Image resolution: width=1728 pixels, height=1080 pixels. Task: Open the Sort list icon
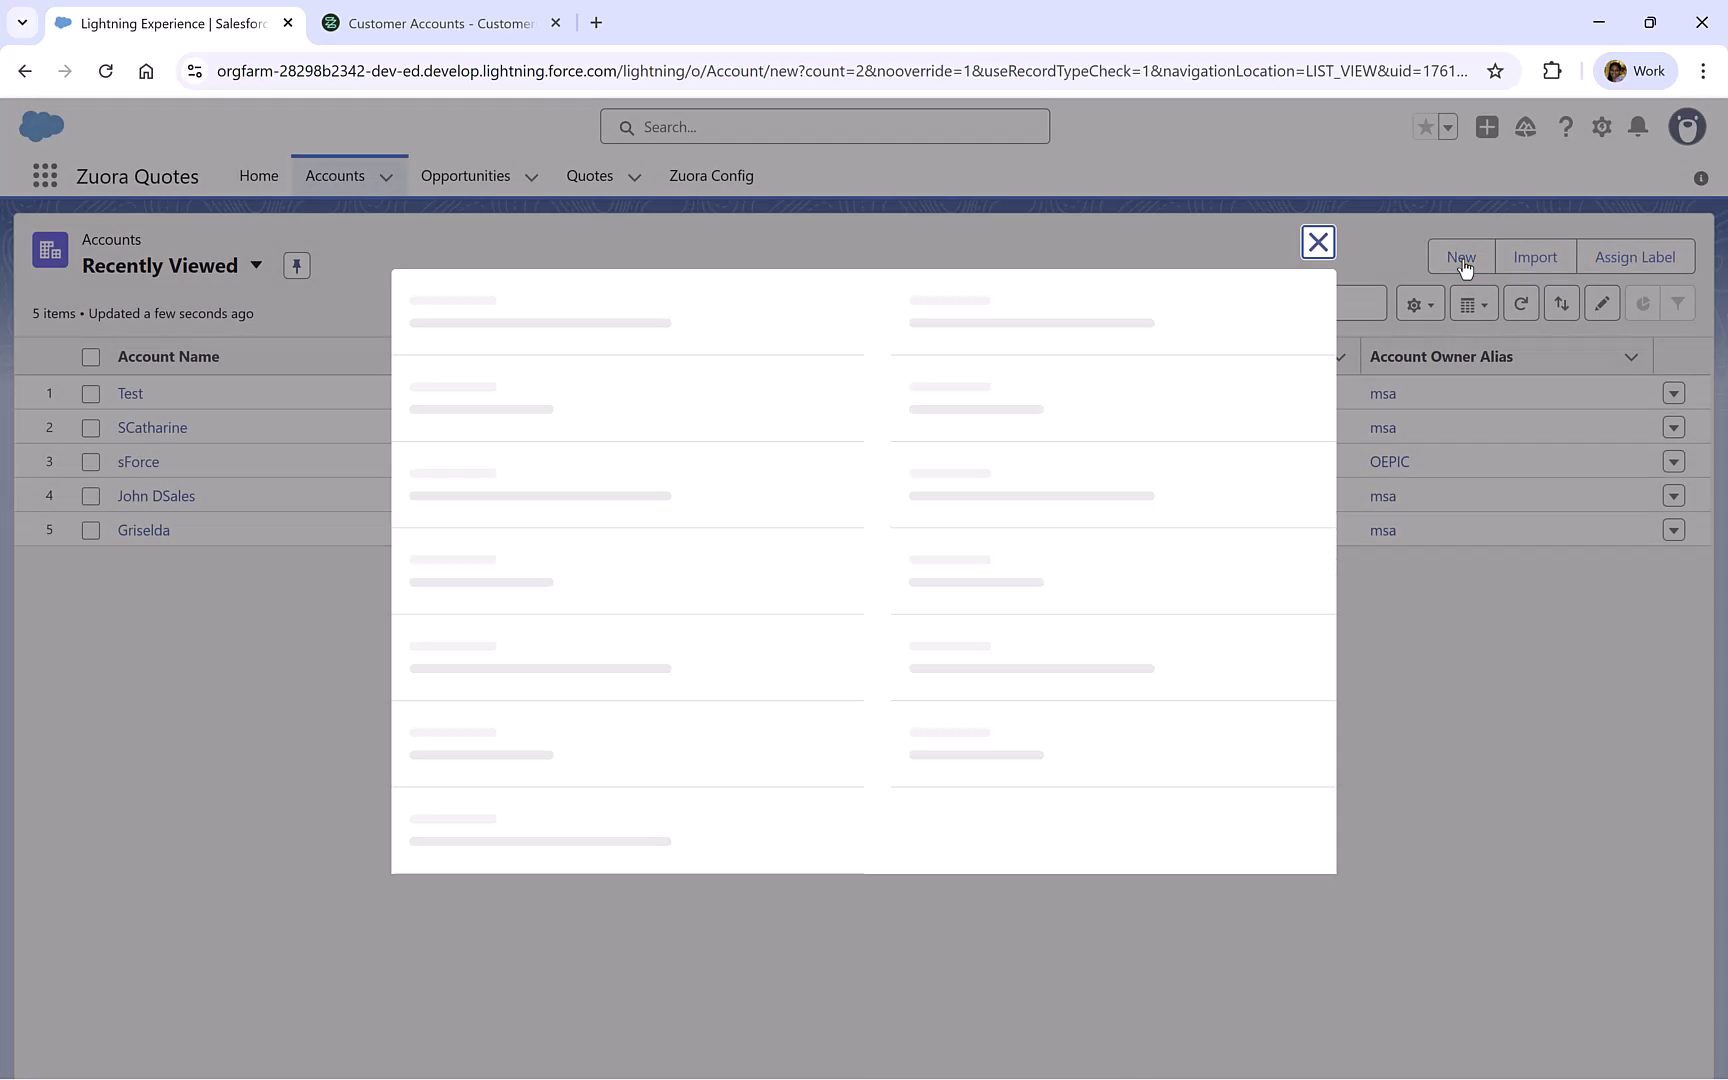[x=1561, y=303]
